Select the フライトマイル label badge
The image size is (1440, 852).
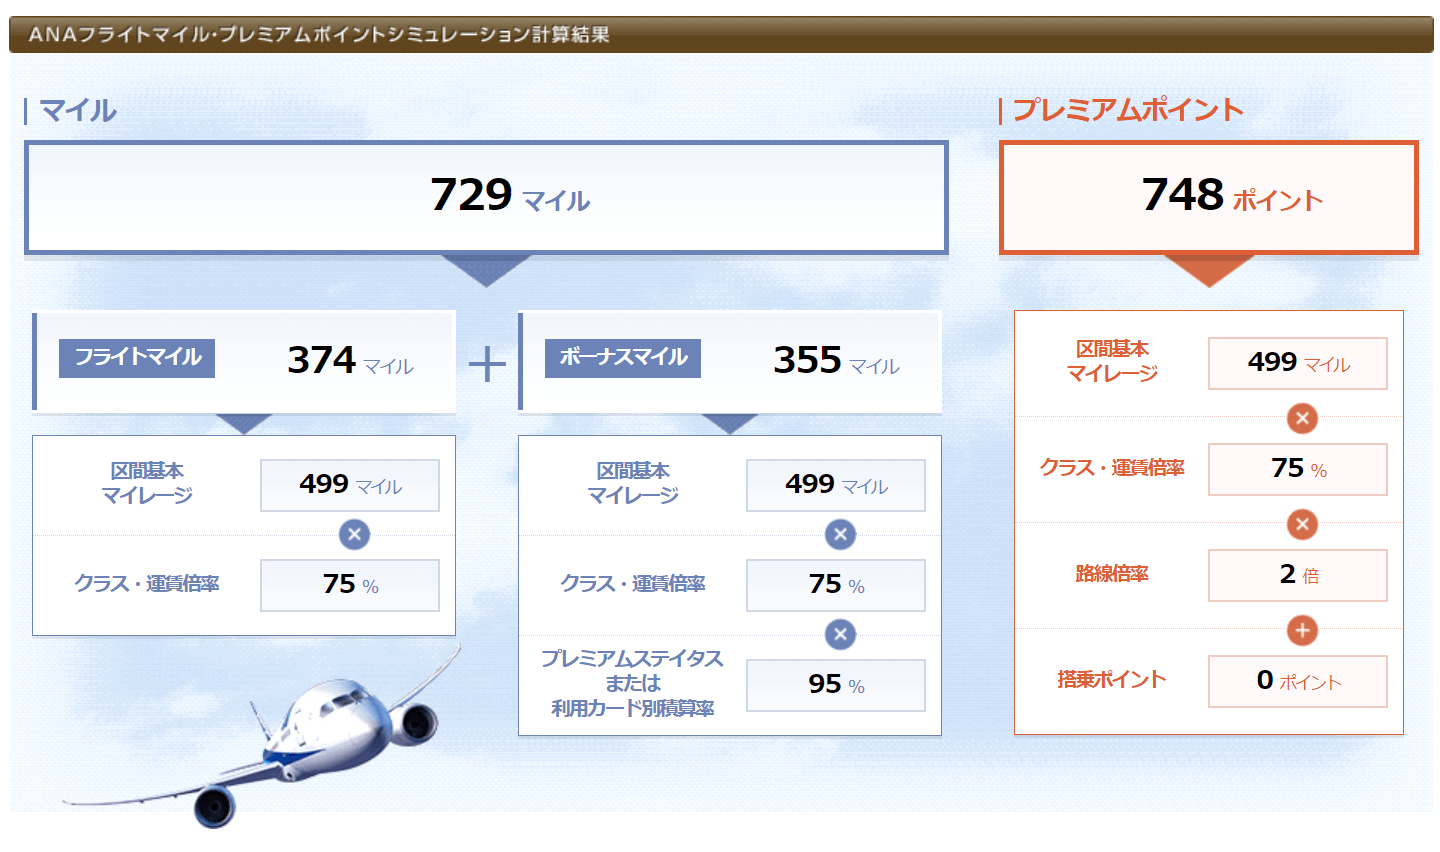click(137, 358)
